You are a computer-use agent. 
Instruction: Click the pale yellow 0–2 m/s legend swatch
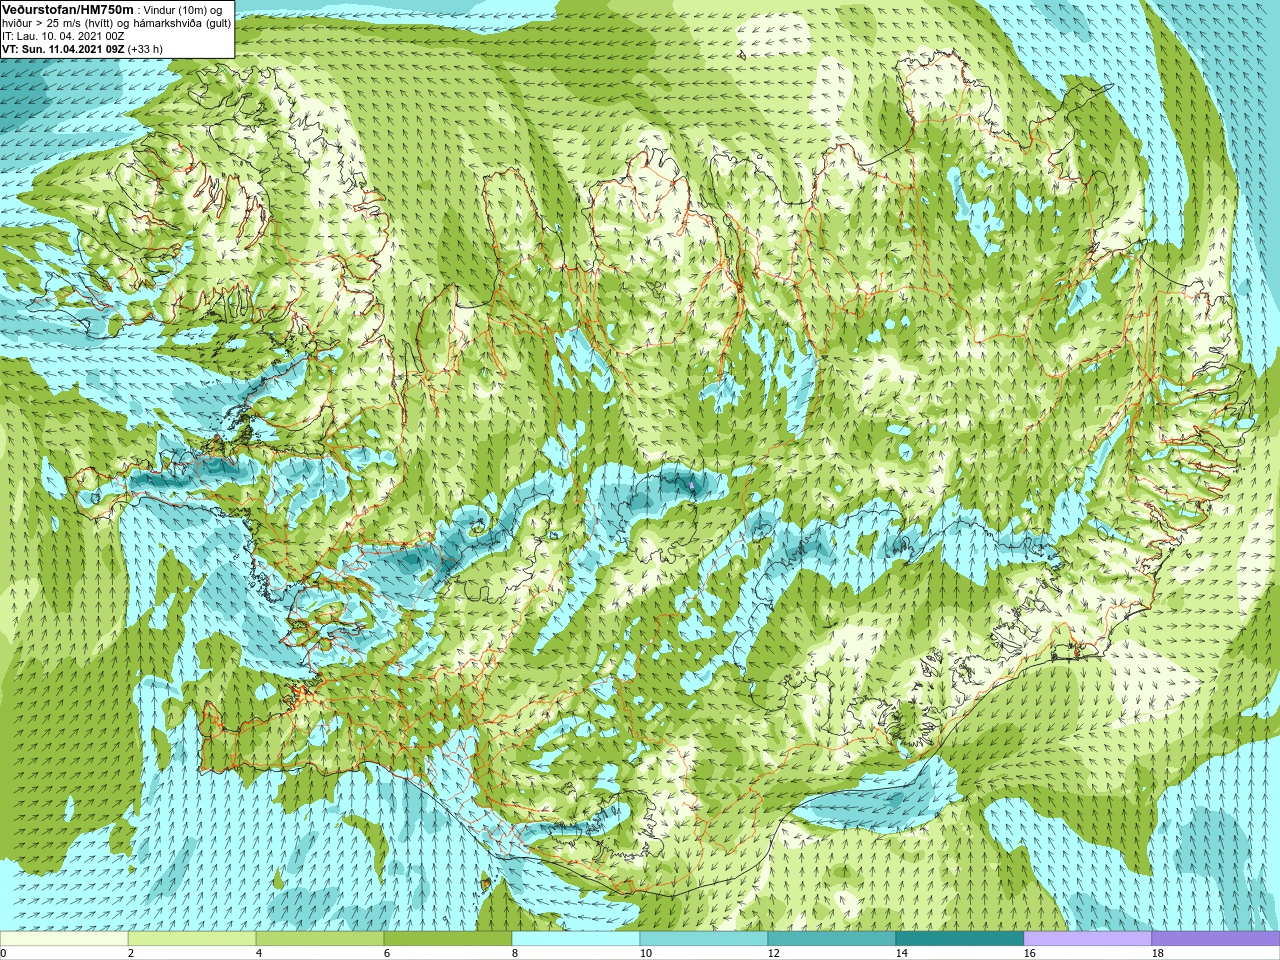pos(64,939)
